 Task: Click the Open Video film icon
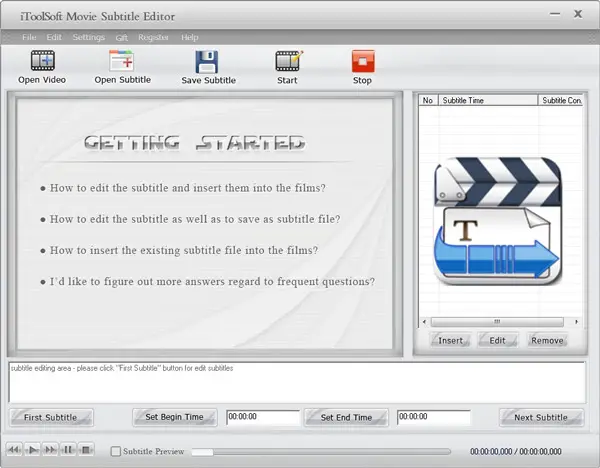coord(42,60)
